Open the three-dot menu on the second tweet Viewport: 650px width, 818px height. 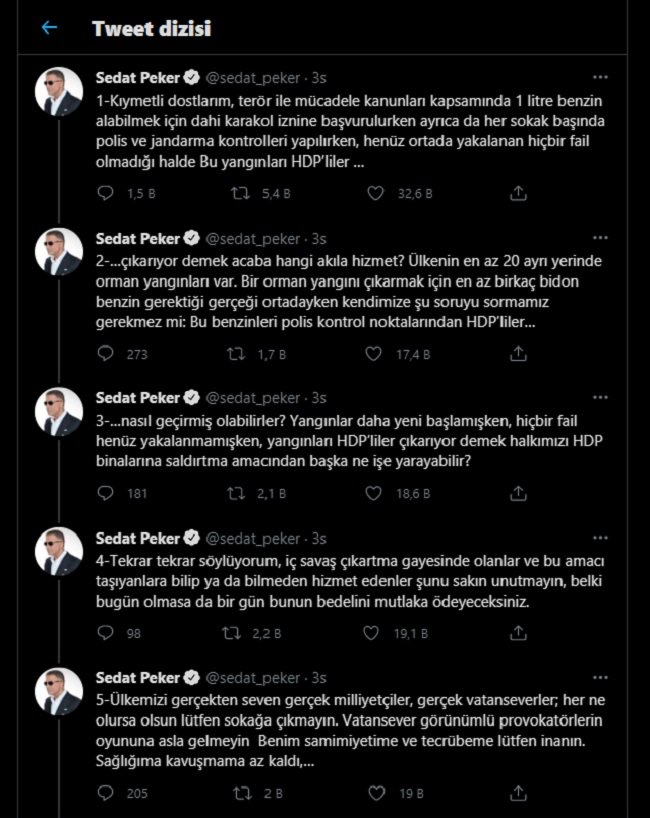(600, 236)
